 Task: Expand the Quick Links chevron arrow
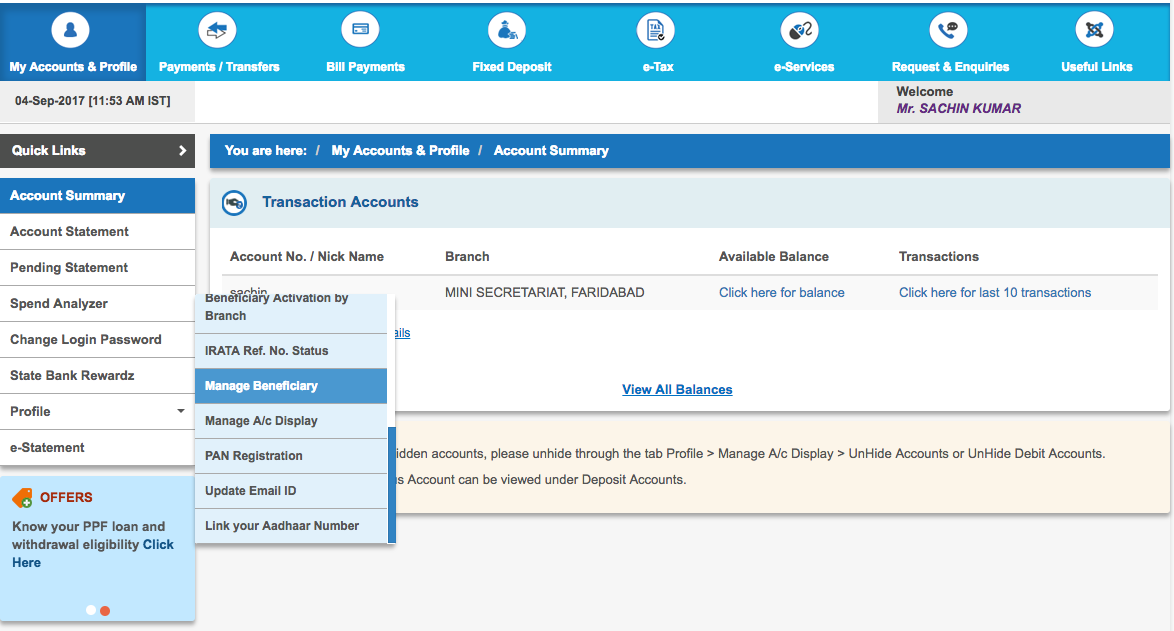pos(182,150)
